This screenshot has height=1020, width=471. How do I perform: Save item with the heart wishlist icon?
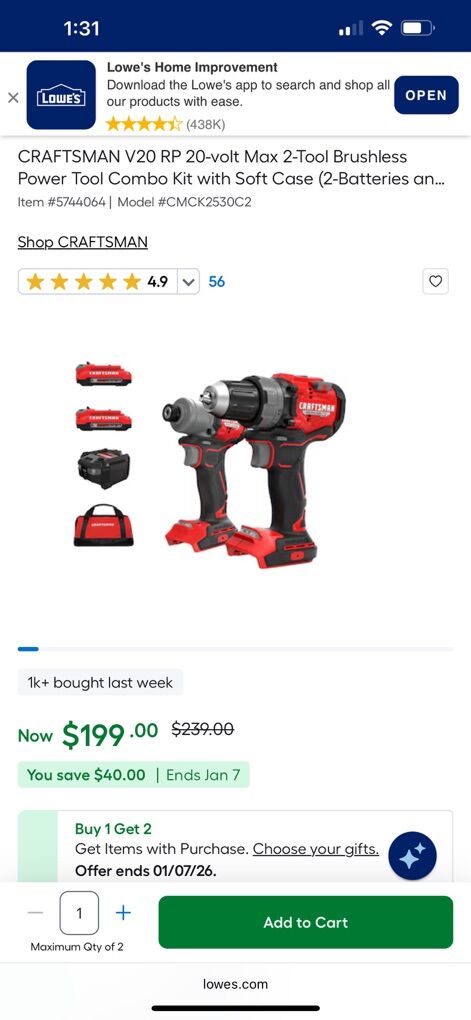click(436, 281)
